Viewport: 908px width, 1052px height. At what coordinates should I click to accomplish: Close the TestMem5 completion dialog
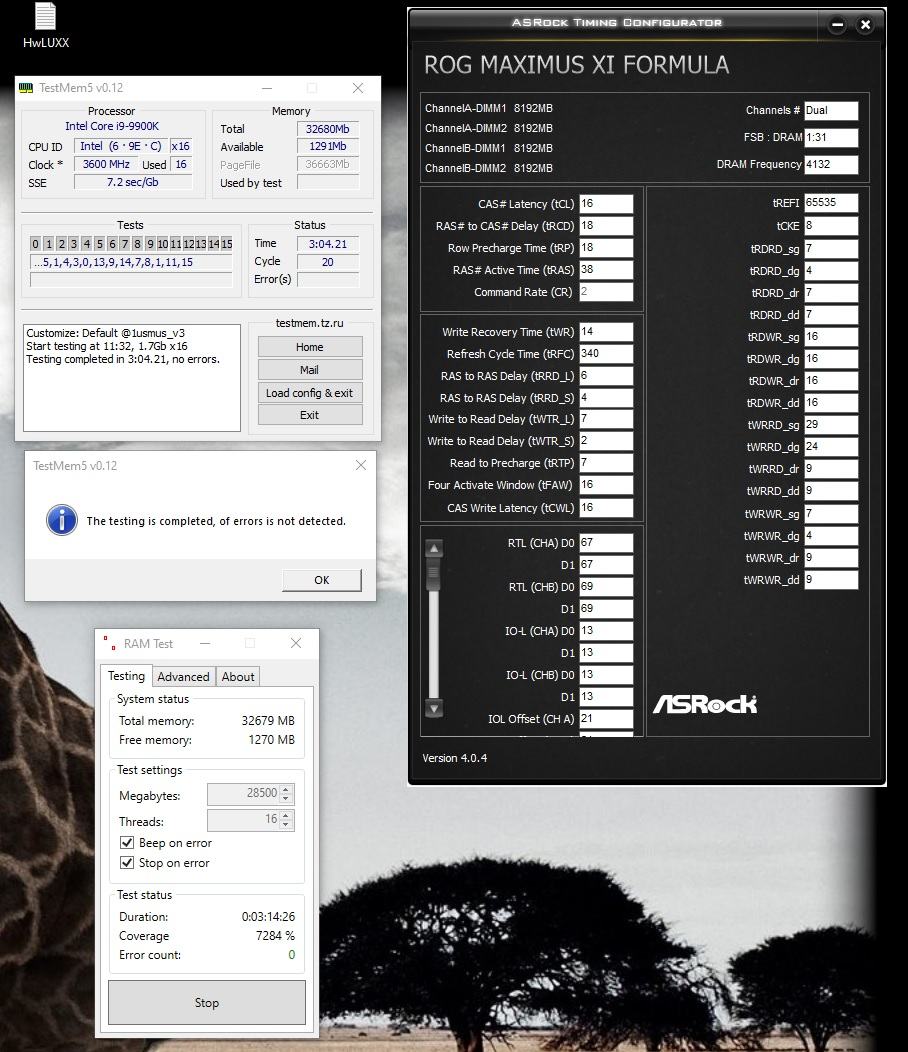pos(360,465)
